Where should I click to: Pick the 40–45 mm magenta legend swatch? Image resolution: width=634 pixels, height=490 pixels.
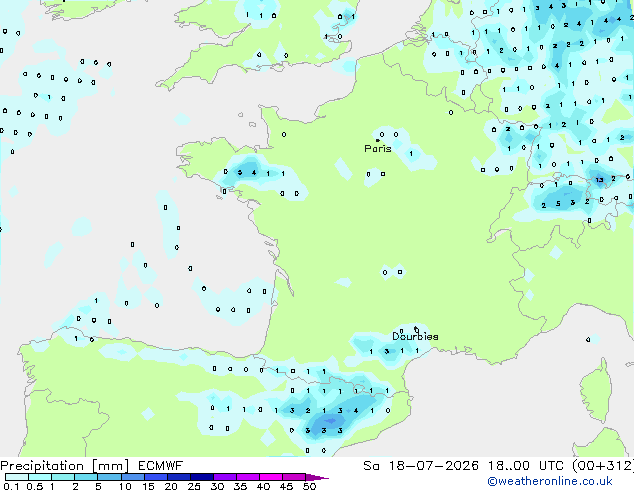pos(271,477)
